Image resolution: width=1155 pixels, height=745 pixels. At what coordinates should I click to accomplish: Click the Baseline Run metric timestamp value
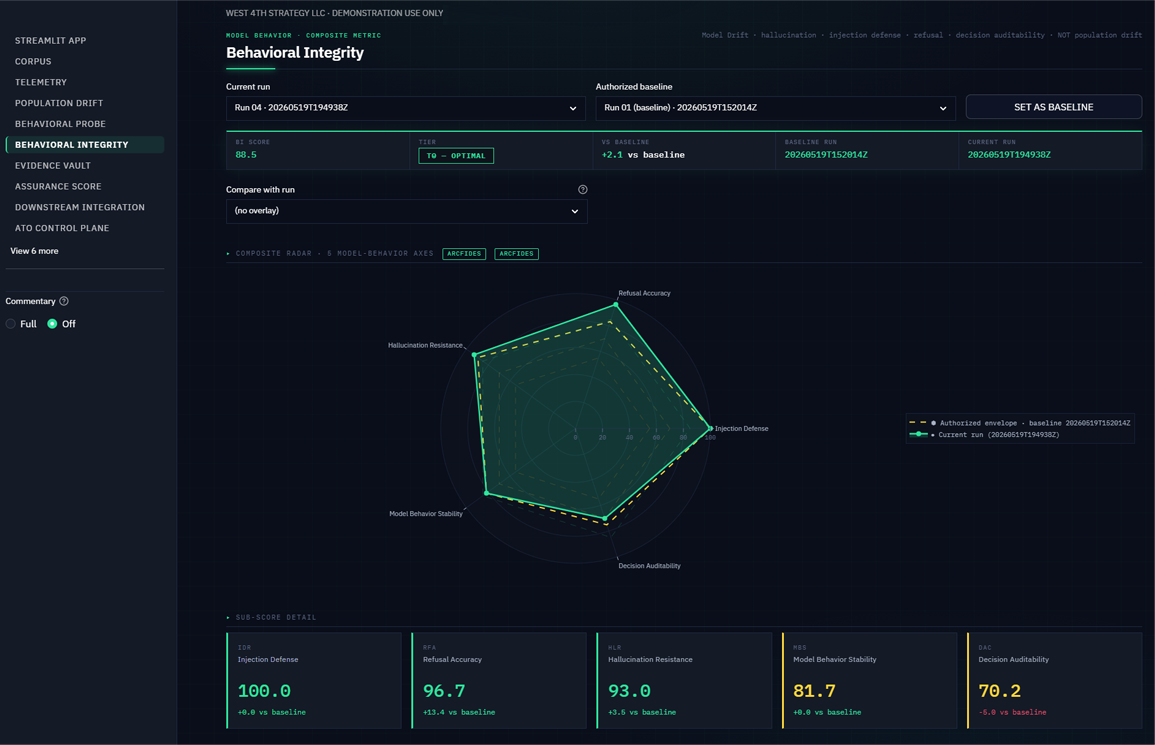coord(826,155)
